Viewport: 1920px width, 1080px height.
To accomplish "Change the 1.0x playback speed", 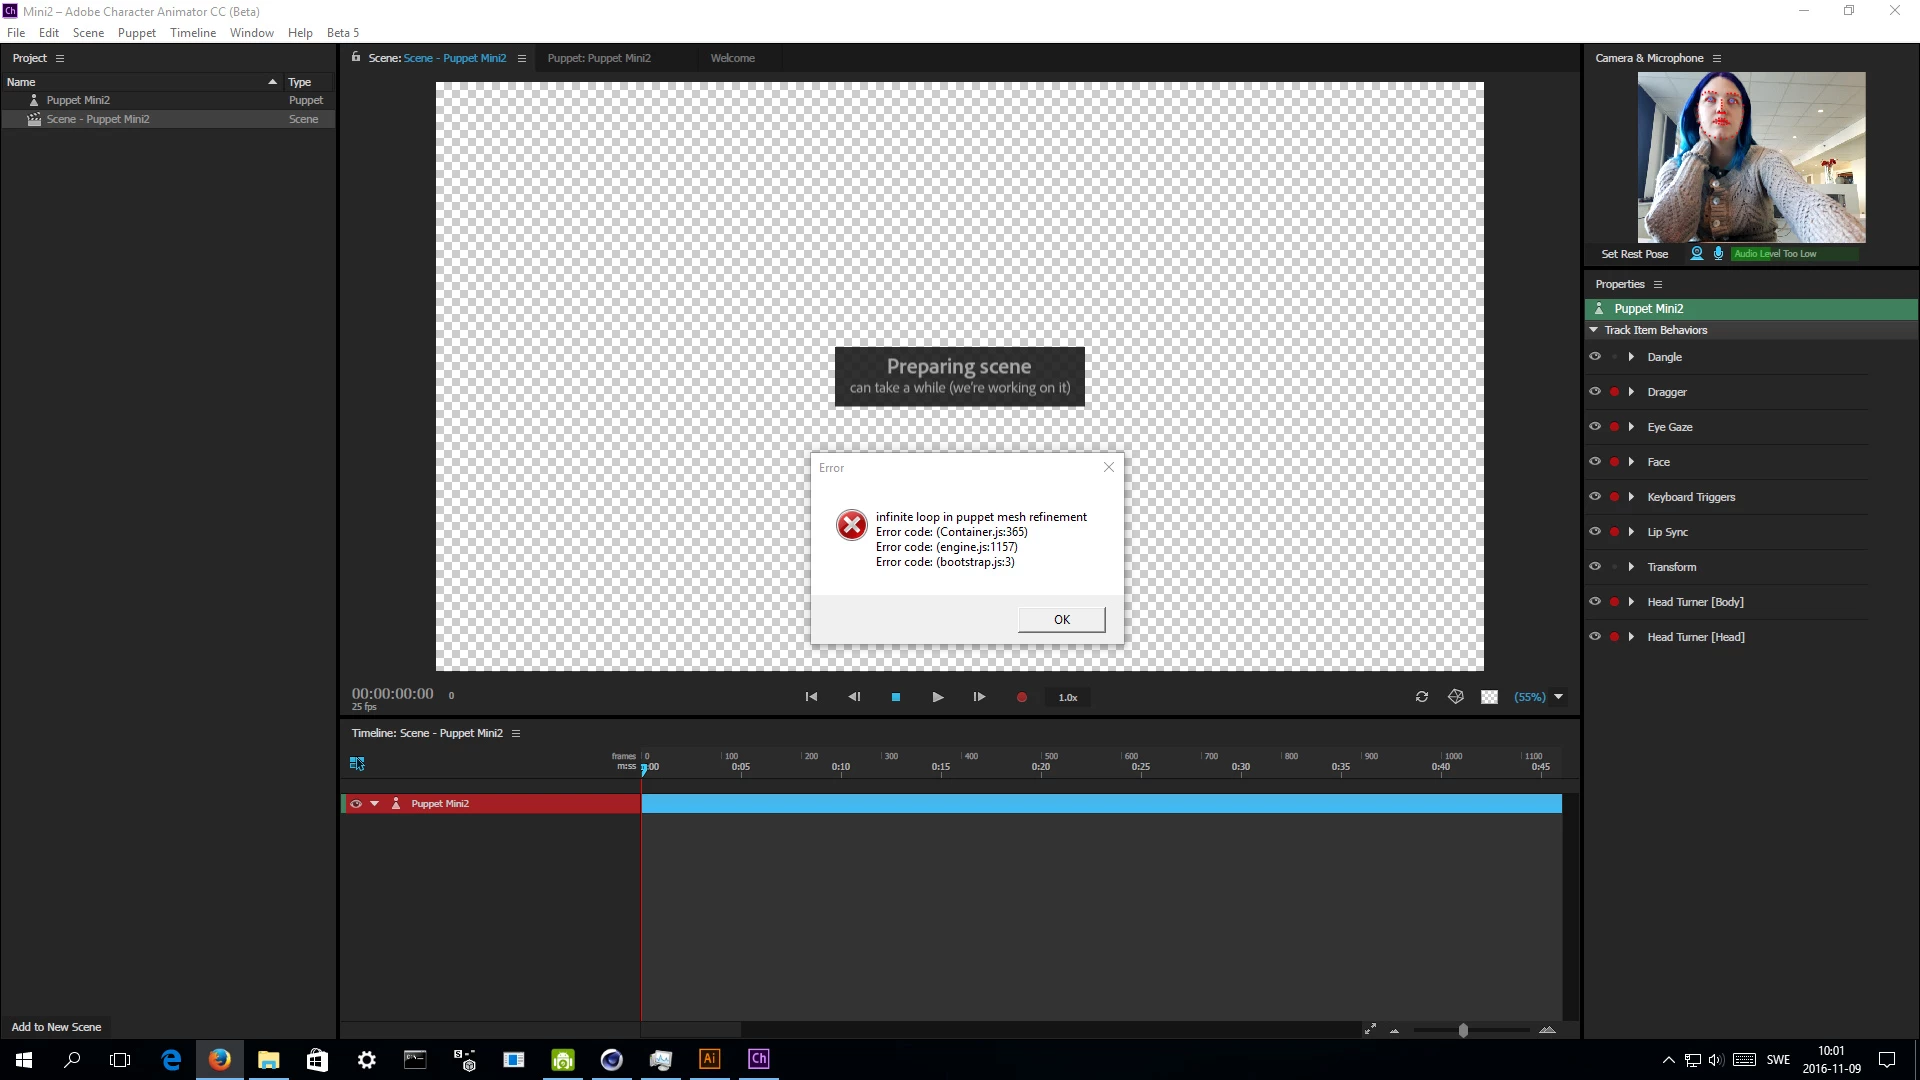I will tap(1068, 698).
